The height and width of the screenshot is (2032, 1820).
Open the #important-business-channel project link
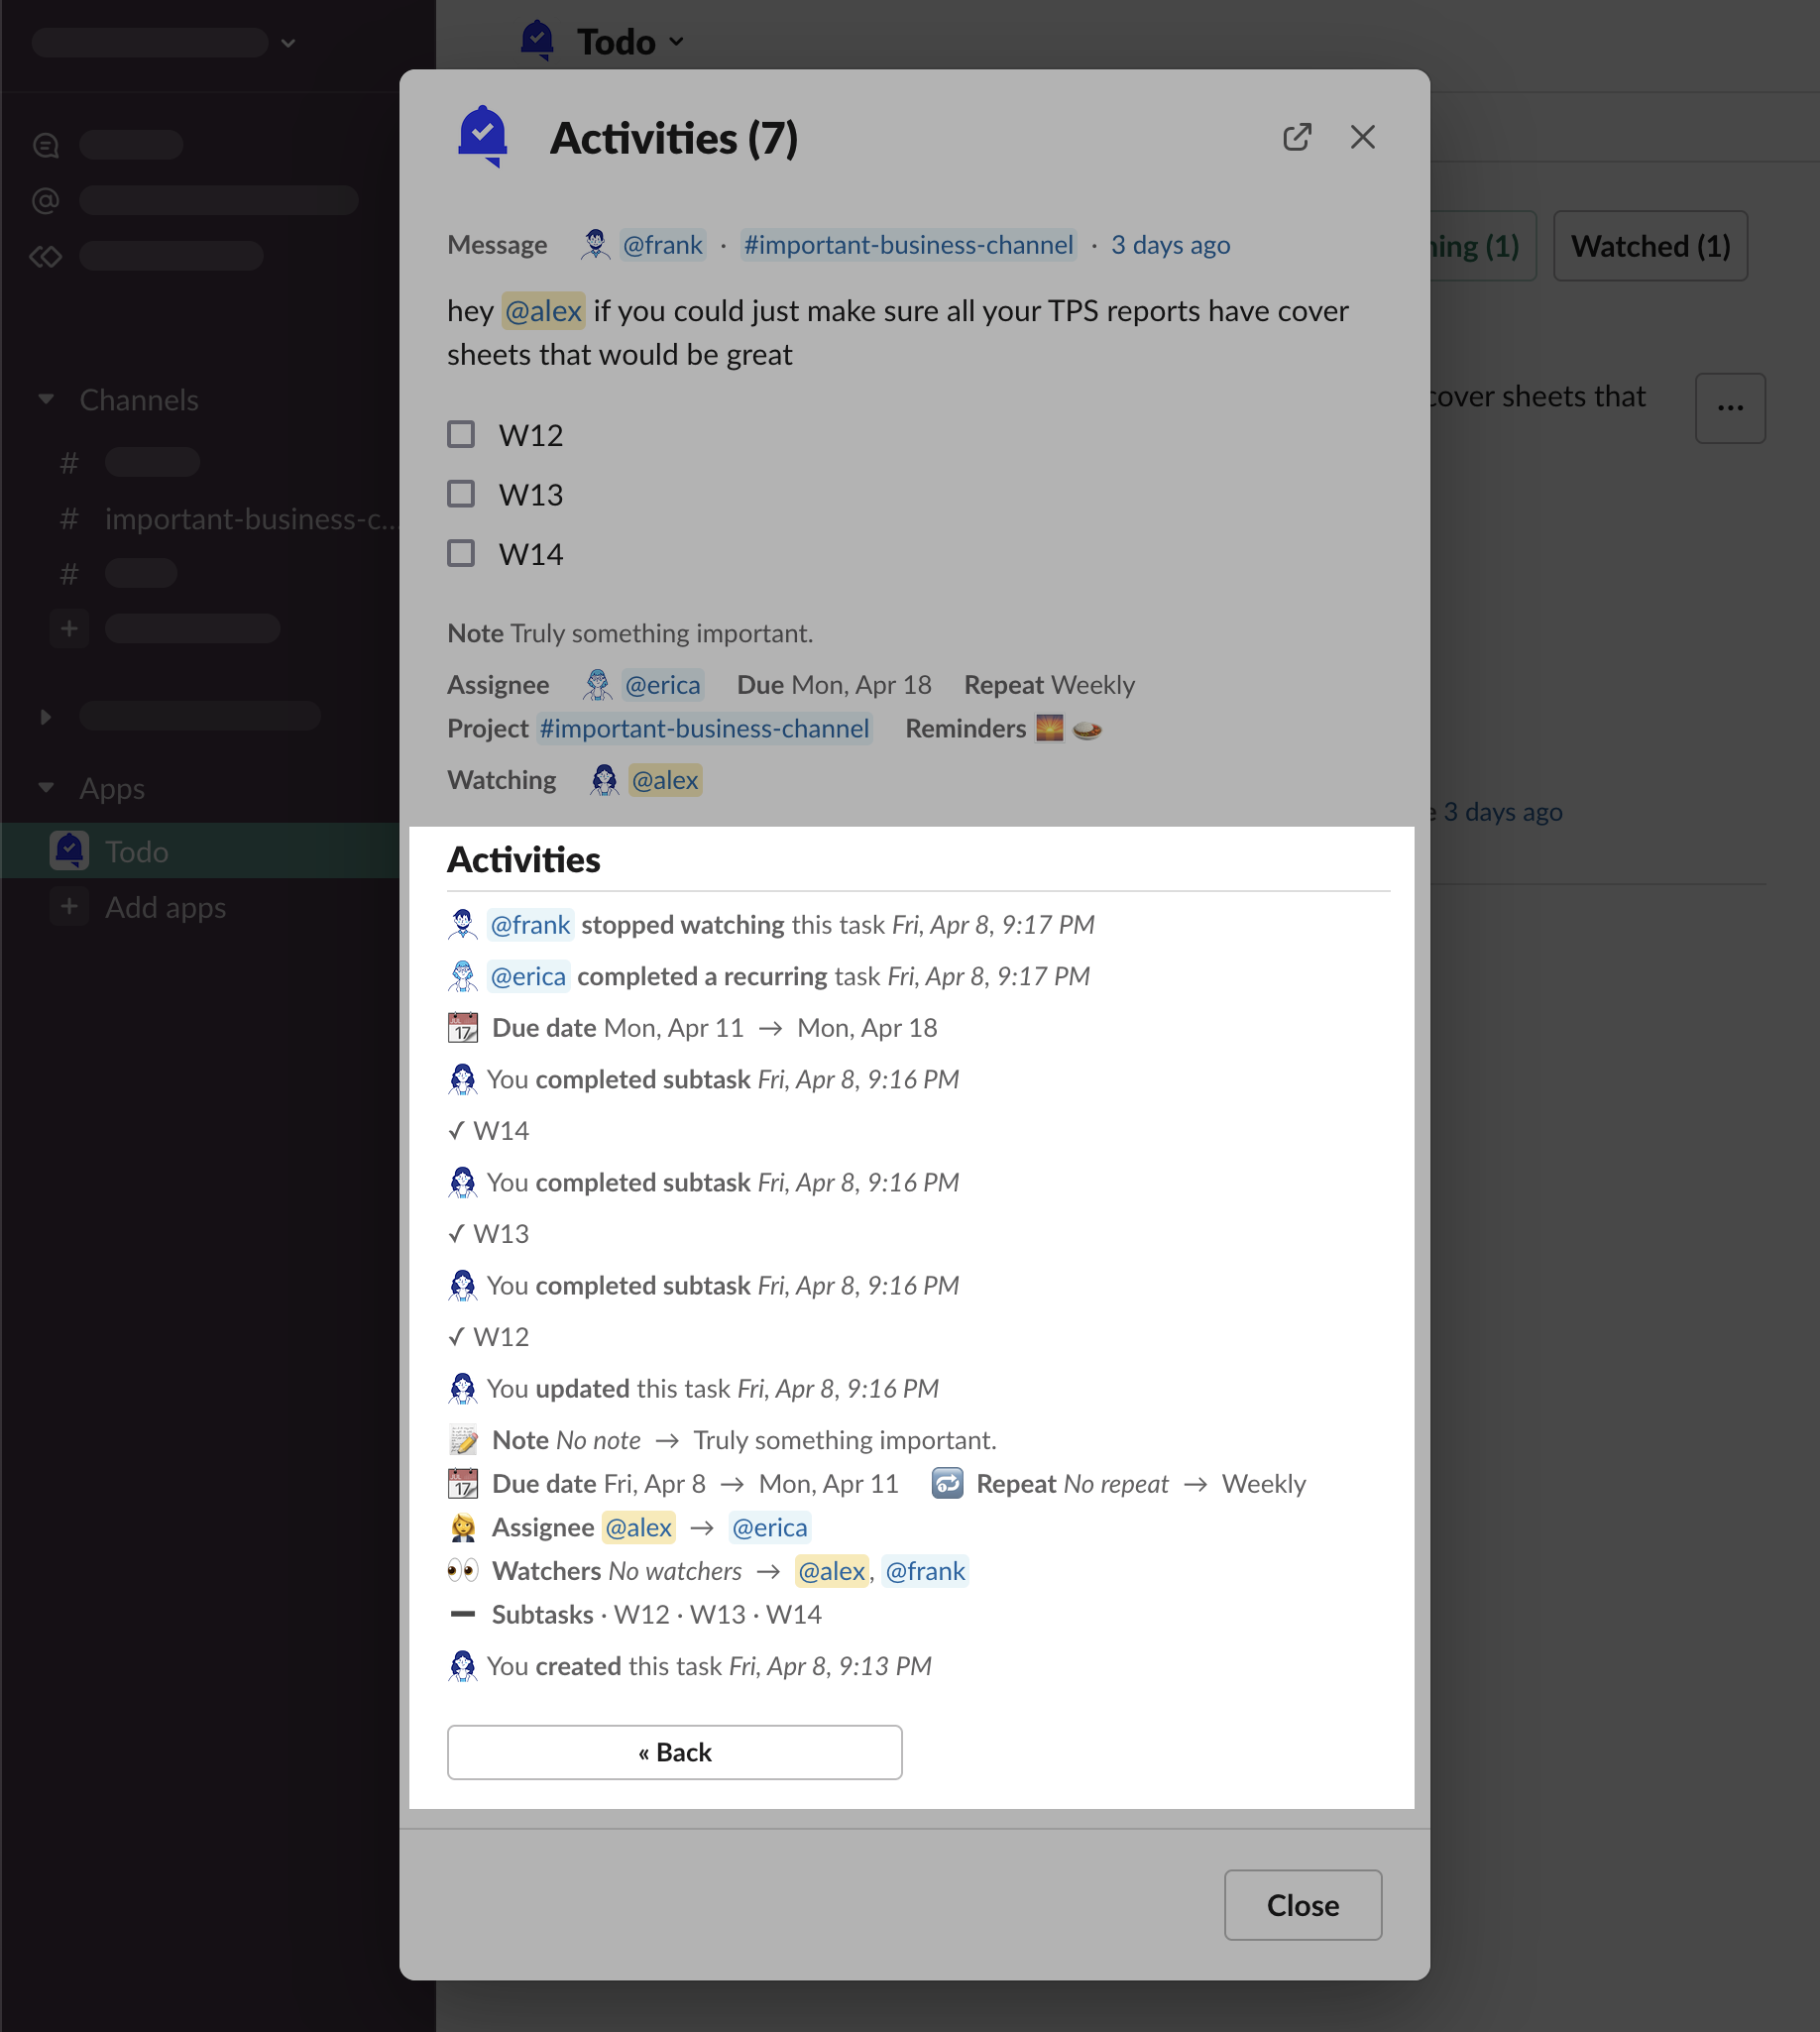[704, 729]
